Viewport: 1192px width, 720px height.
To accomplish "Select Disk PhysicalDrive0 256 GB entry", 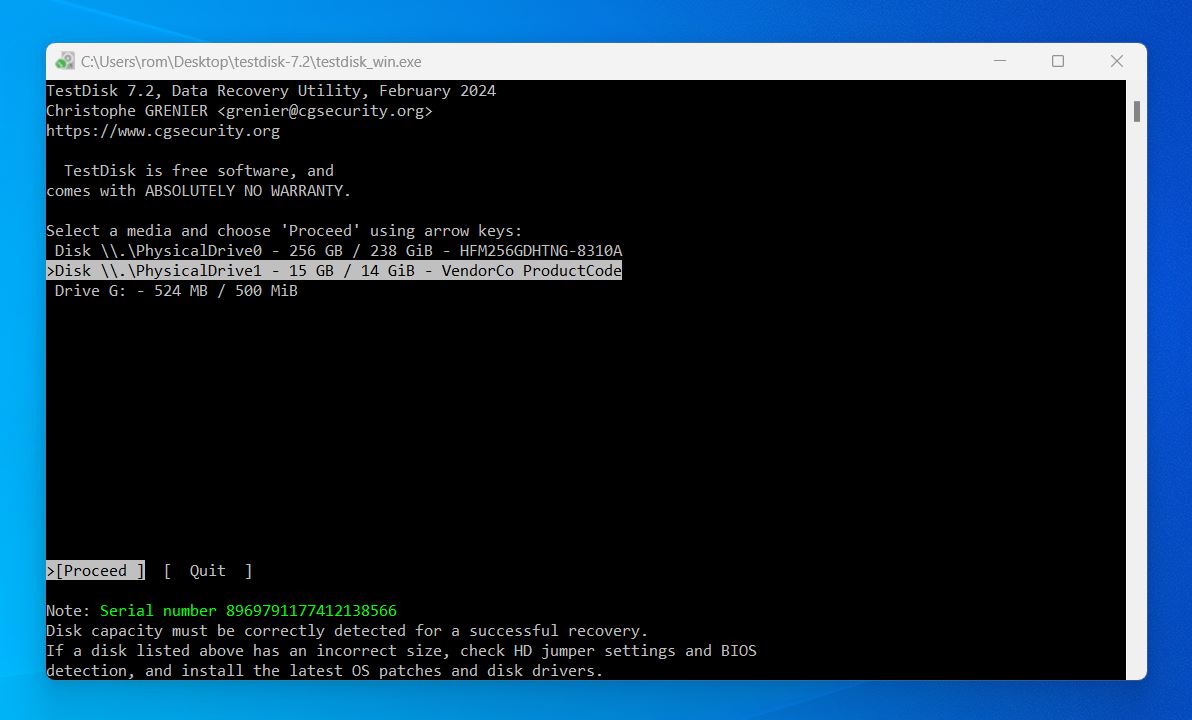I will click(x=338, y=251).
